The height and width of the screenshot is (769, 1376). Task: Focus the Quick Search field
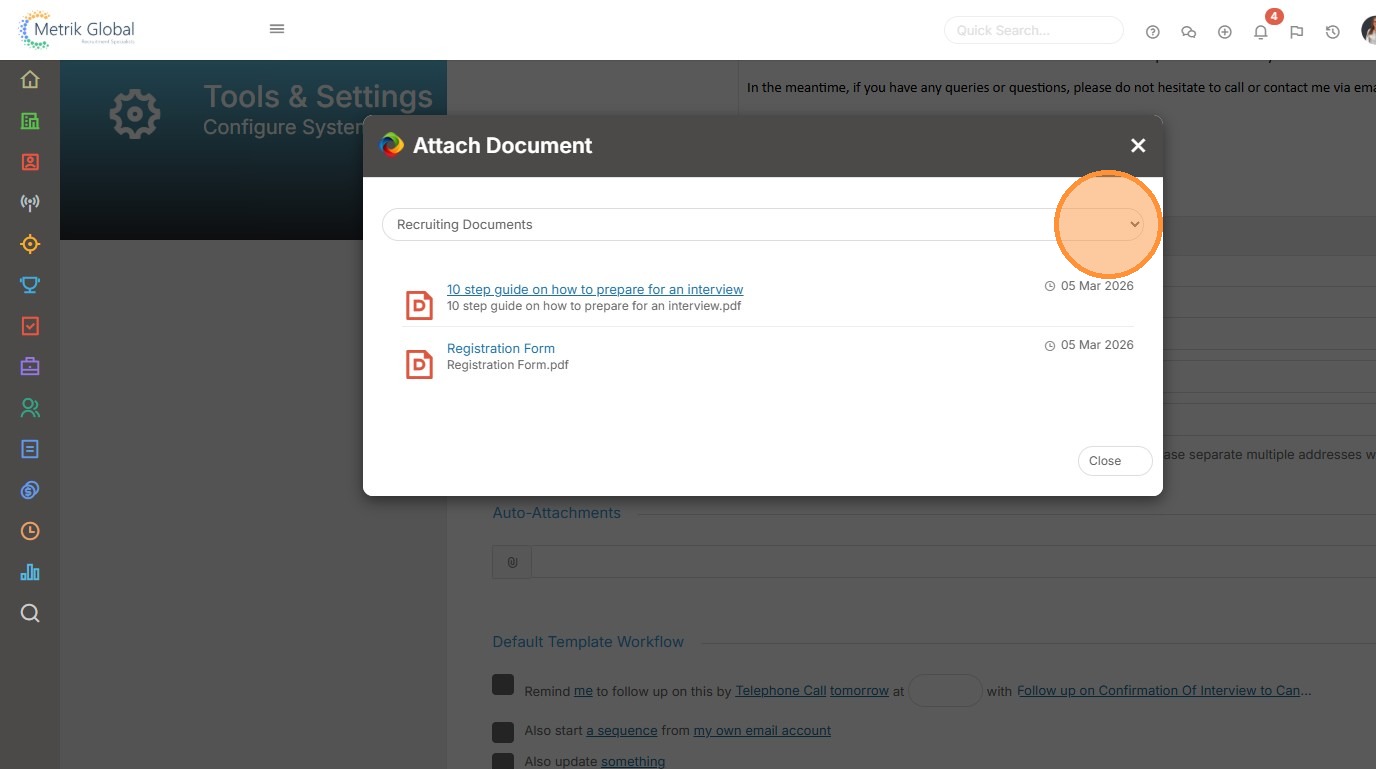coord(1034,30)
